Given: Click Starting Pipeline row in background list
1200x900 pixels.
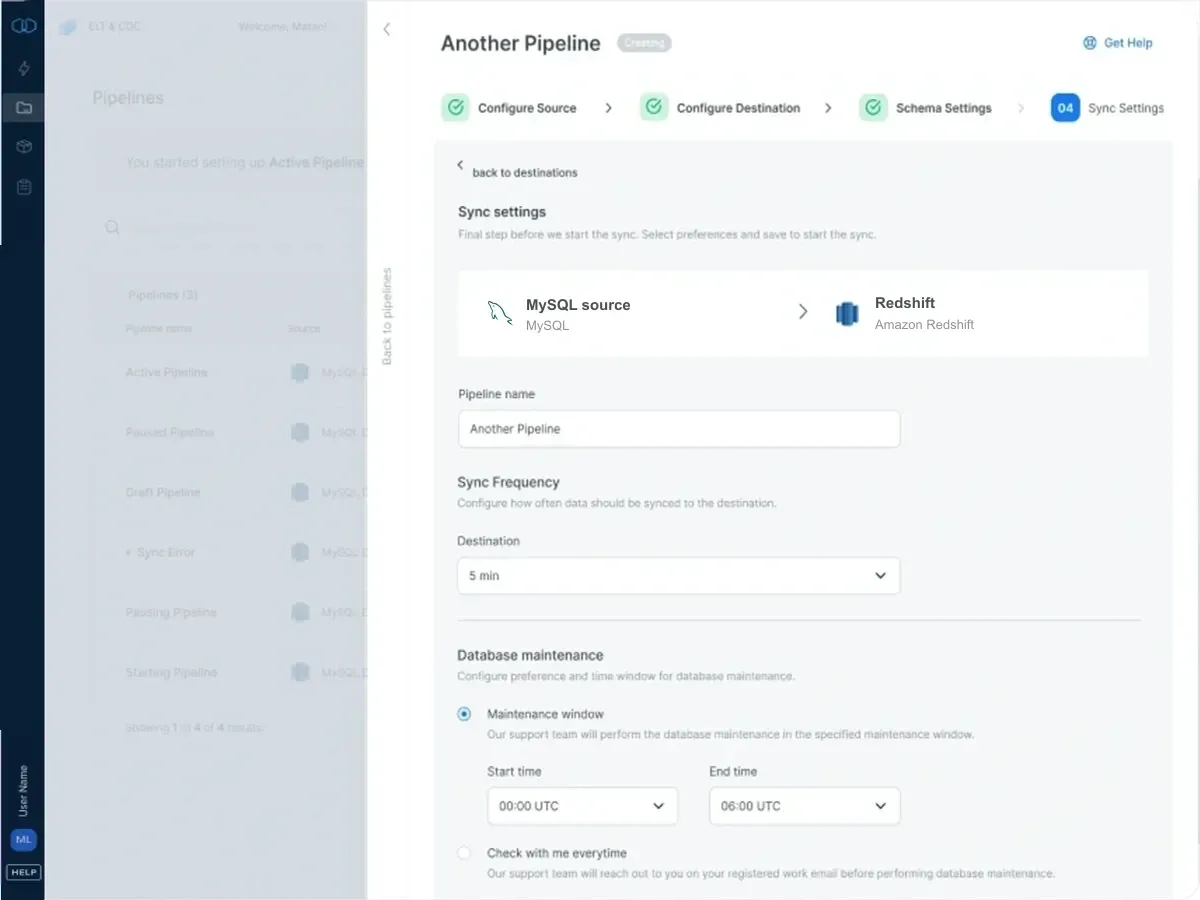Looking at the screenshot, I should click(x=230, y=672).
